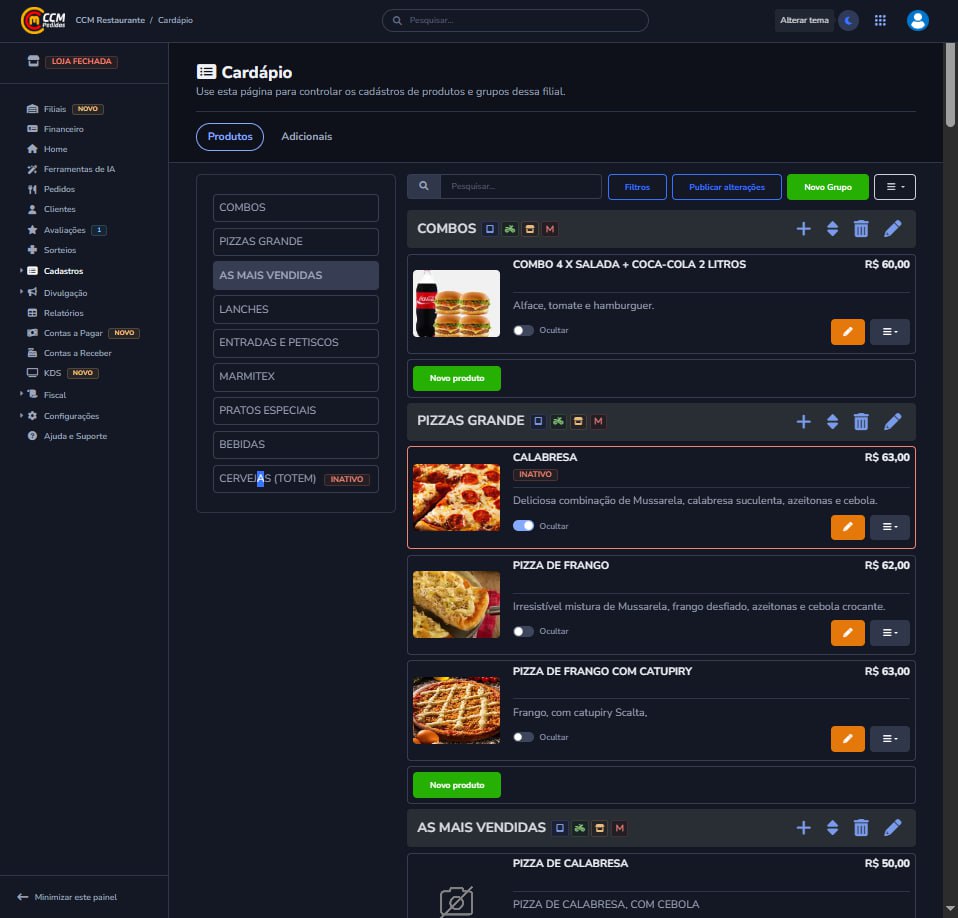Open the apps grid icon in top bar
958x918 pixels.
(x=880, y=20)
